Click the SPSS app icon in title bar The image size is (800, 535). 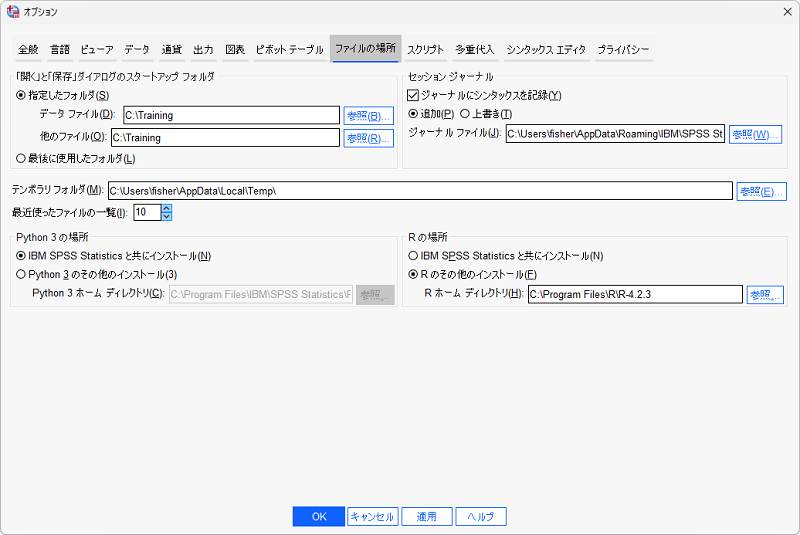click(x=13, y=12)
